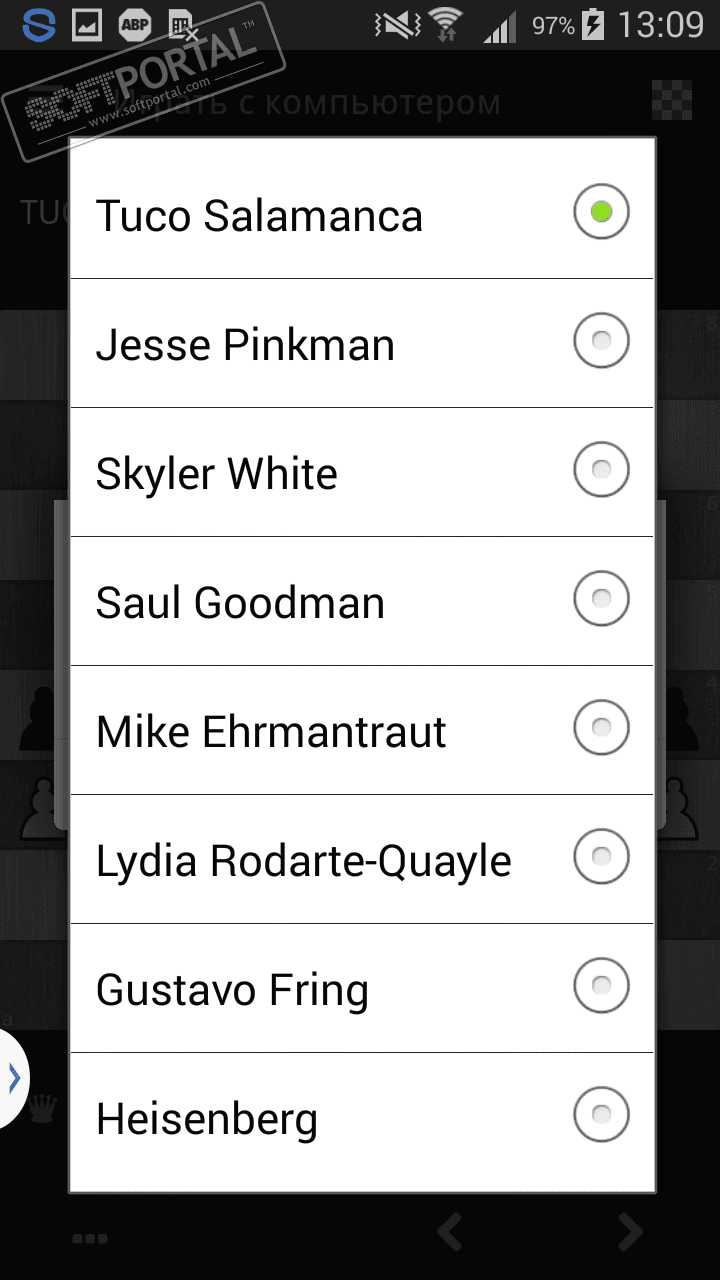The width and height of the screenshot is (720, 1280).
Task: Tap the chessboard icon in the header
Action: [671, 100]
